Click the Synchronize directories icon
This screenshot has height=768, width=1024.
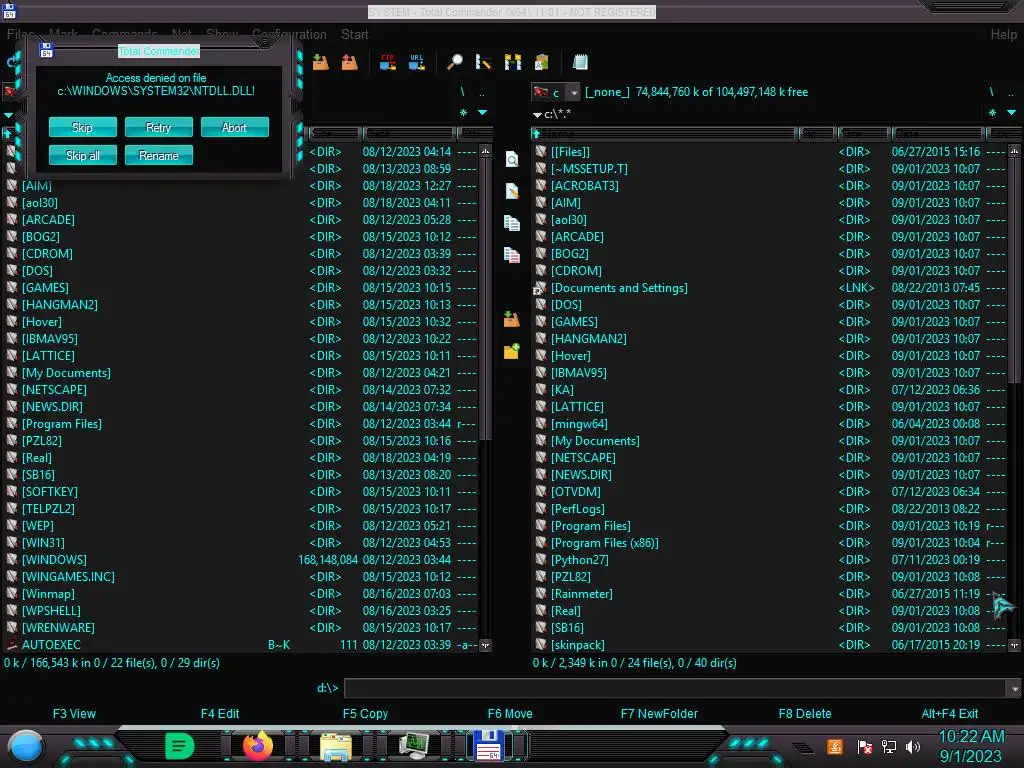(513, 62)
